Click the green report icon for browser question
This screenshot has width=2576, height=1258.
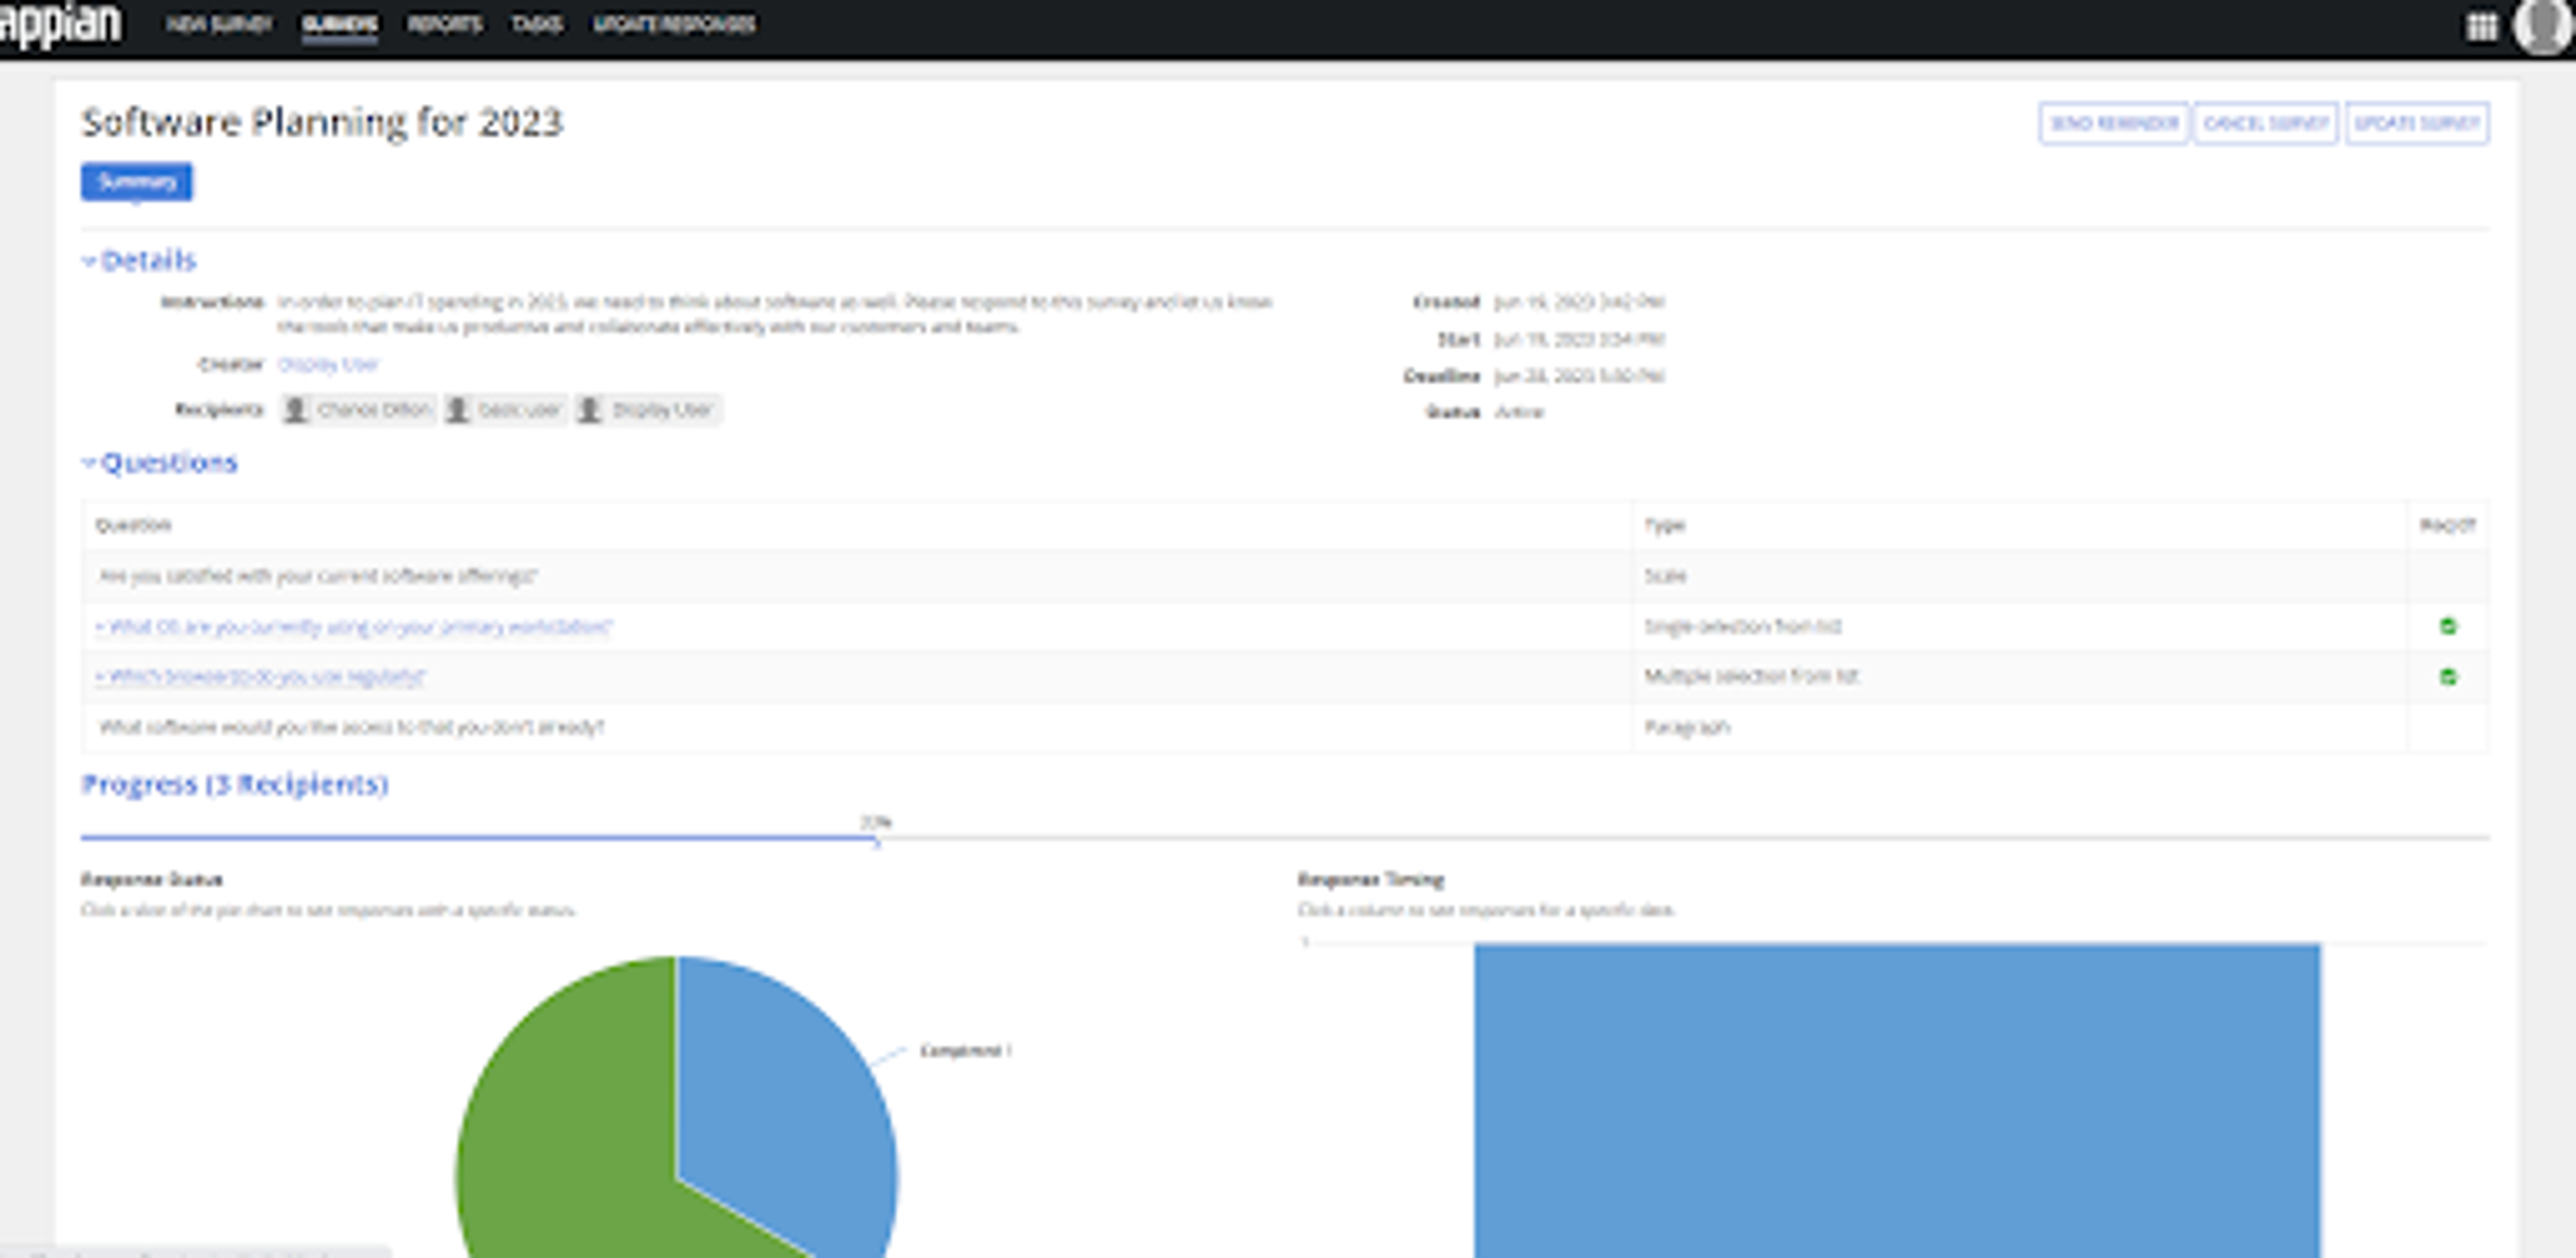click(2448, 677)
